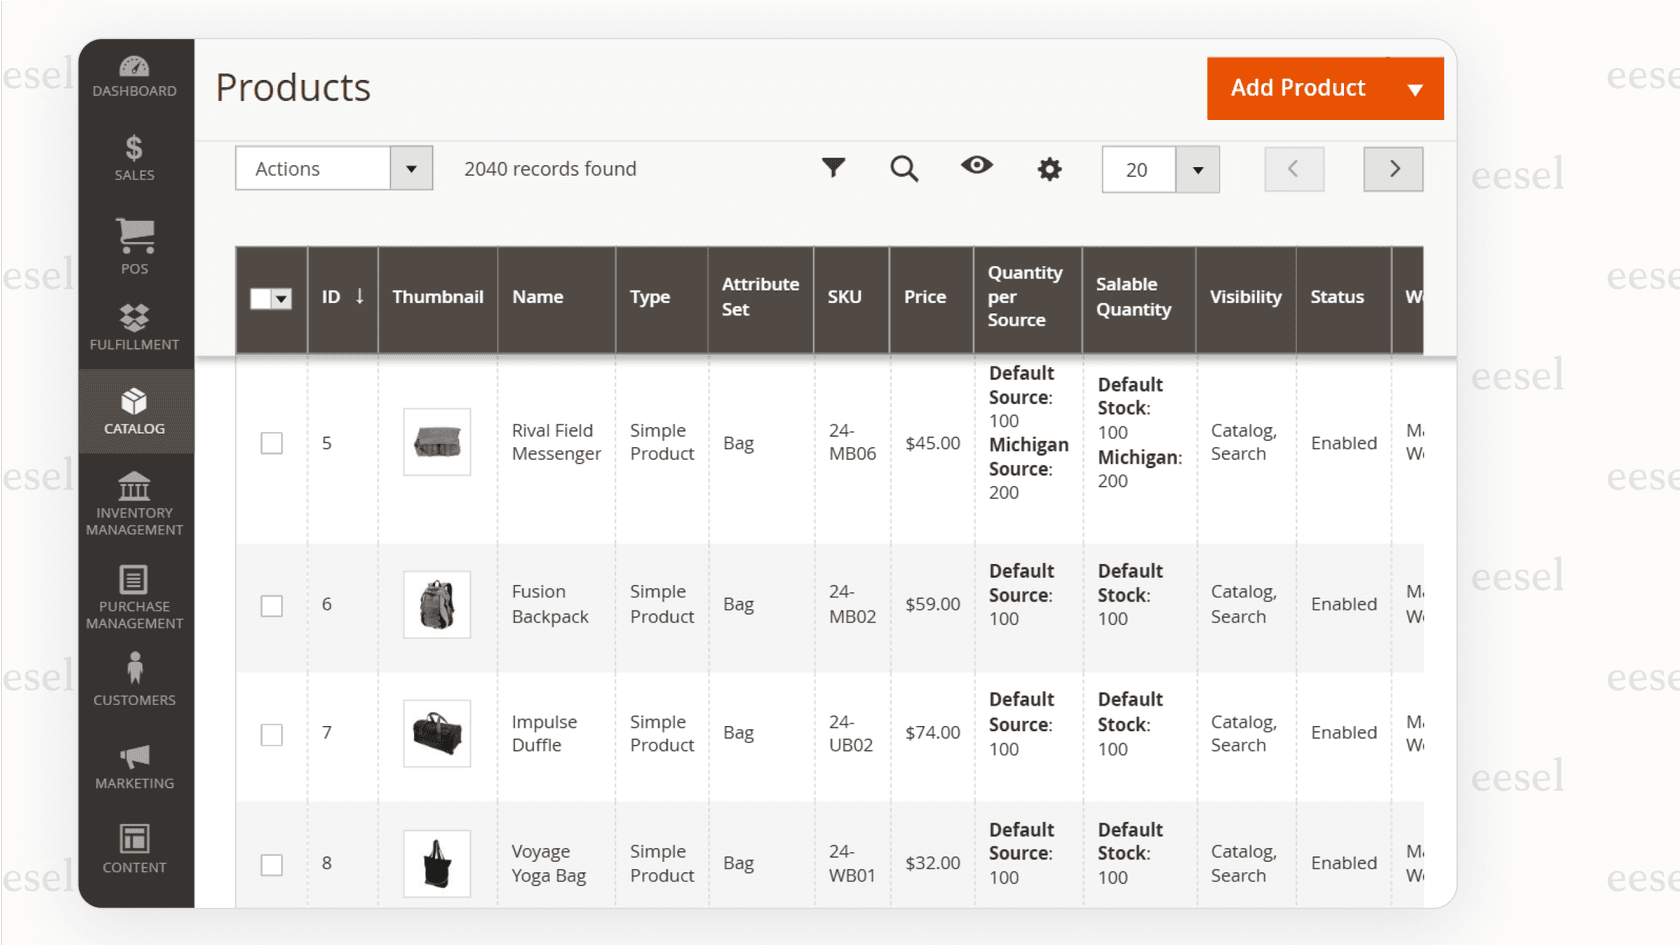Tick the Voyage Yoga Bag row checkbox
Screen dimensions: 1680x945
tap(271, 864)
